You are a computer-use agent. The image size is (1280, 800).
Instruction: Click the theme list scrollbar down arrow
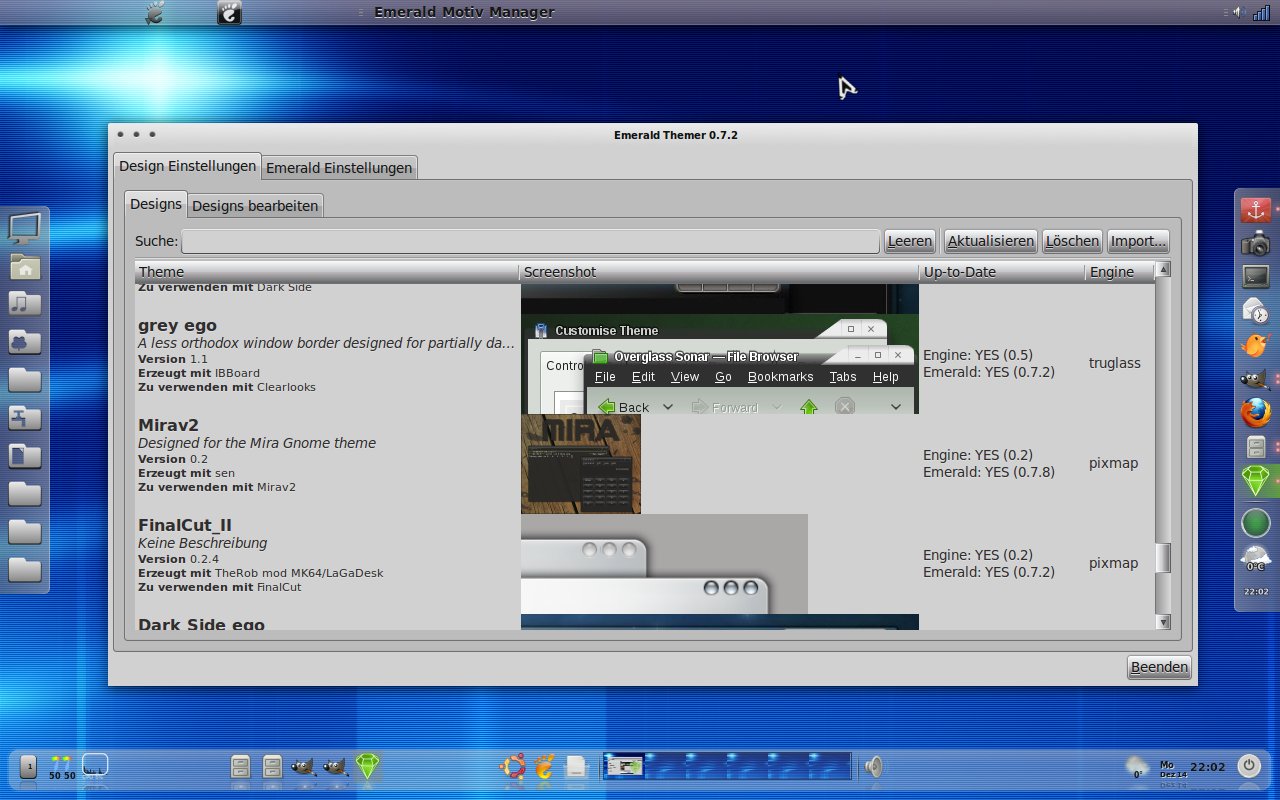click(1163, 622)
